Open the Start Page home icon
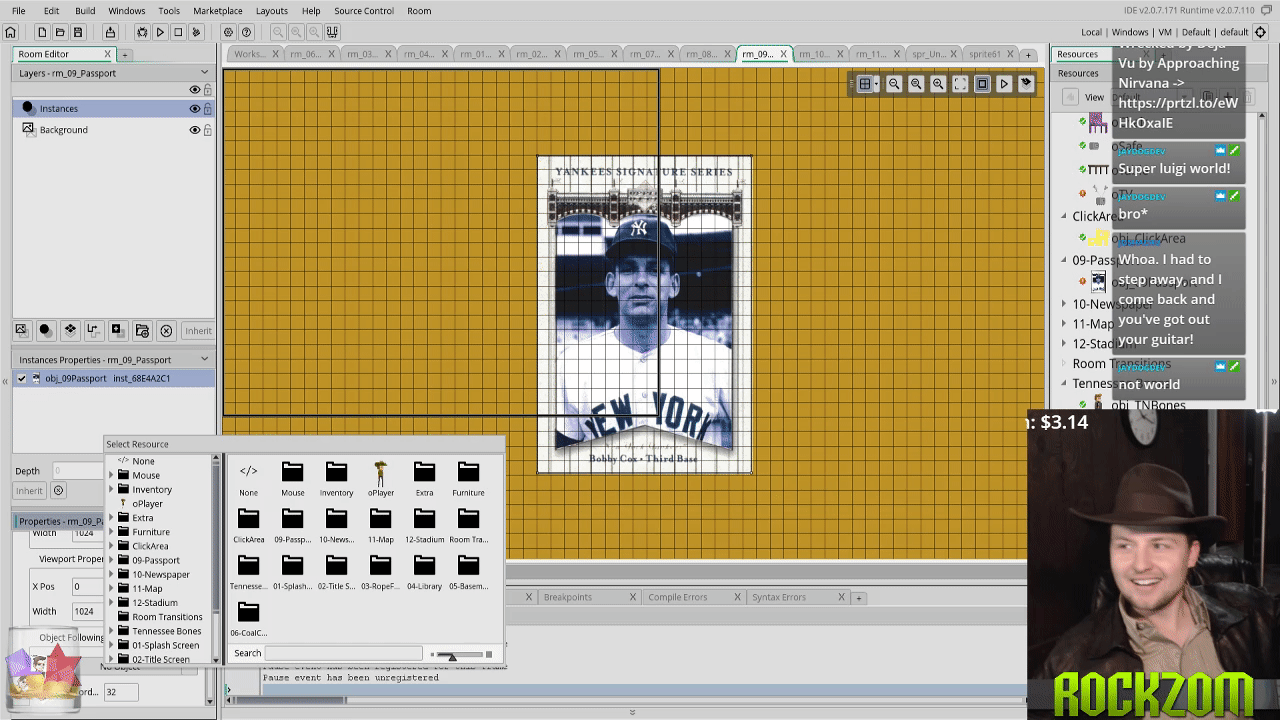Screen dimensions: 1280x720 pos(11,32)
